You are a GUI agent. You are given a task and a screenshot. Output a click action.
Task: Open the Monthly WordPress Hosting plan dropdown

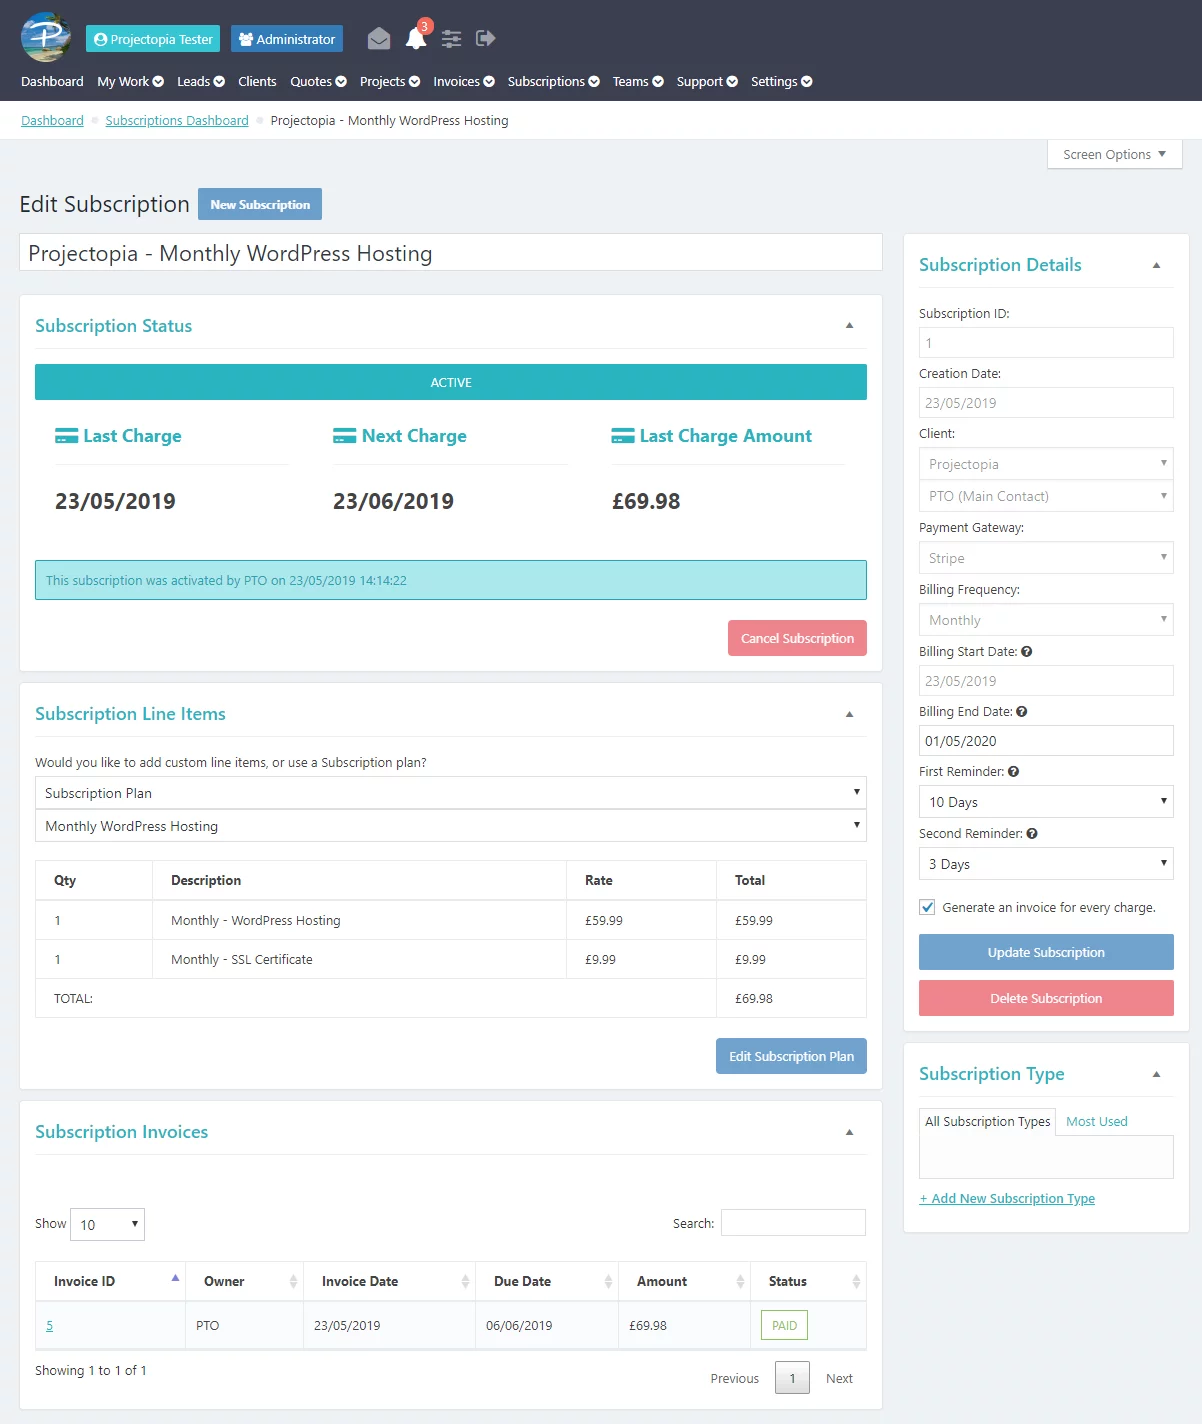(451, 826)
